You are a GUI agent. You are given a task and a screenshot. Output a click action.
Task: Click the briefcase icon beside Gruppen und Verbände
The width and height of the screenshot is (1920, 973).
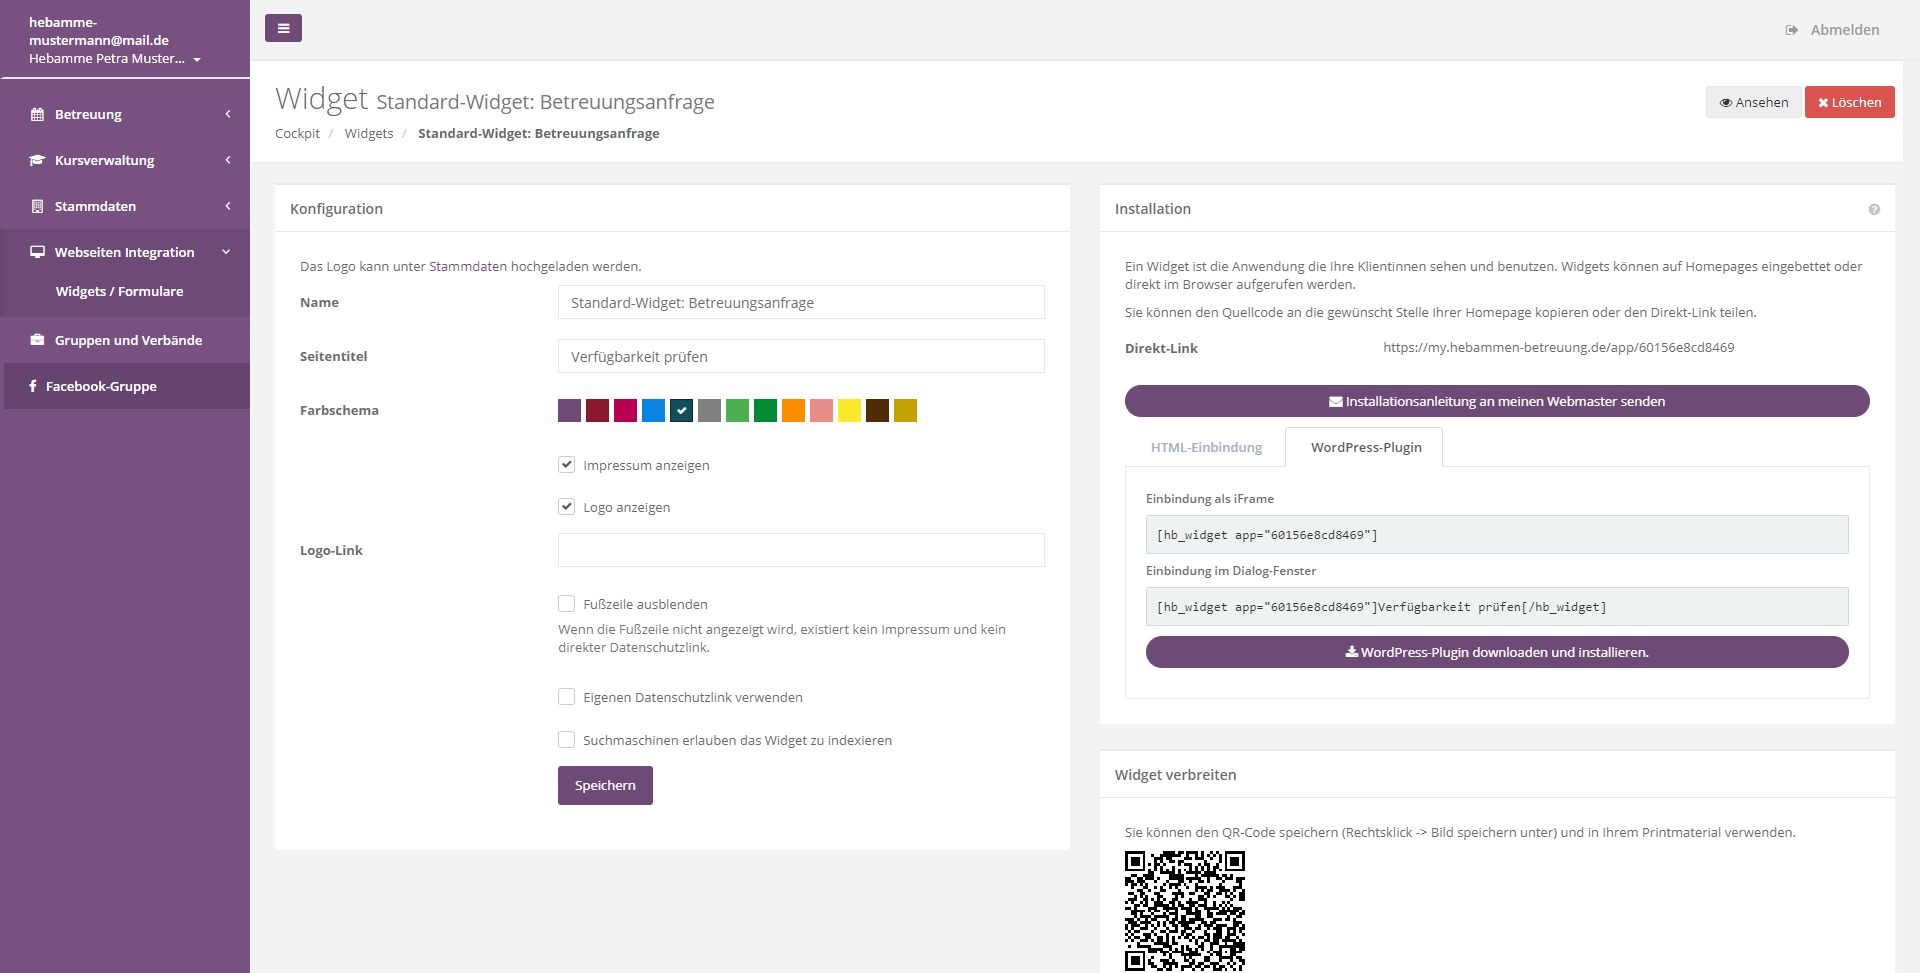[37, 340]
